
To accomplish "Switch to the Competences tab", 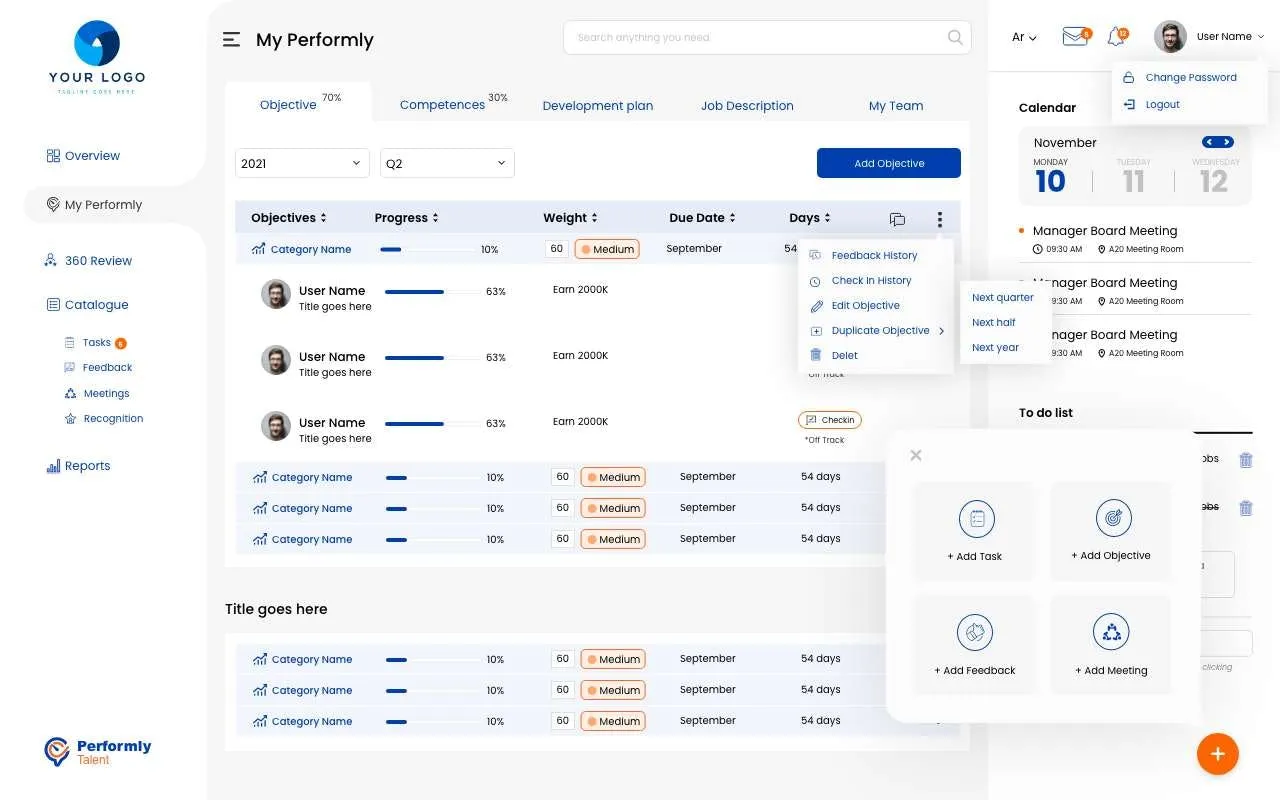I will (x=442, y=104).
